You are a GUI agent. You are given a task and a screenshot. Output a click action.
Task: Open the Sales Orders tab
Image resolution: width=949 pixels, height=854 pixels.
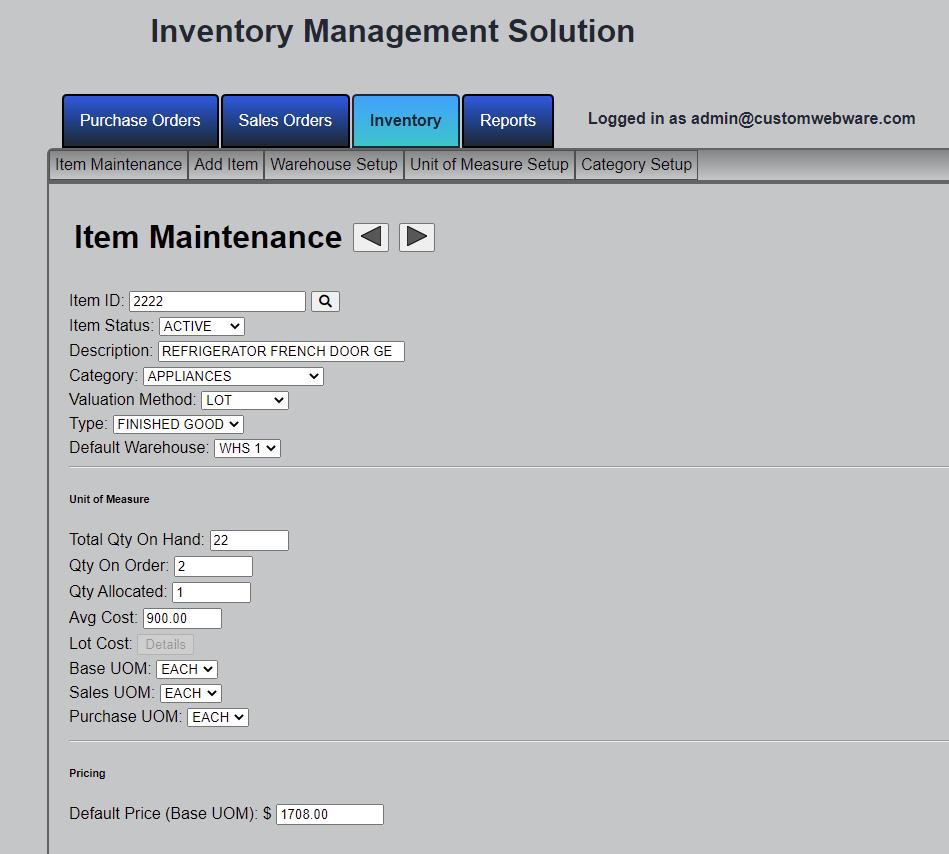click(285, 120)
